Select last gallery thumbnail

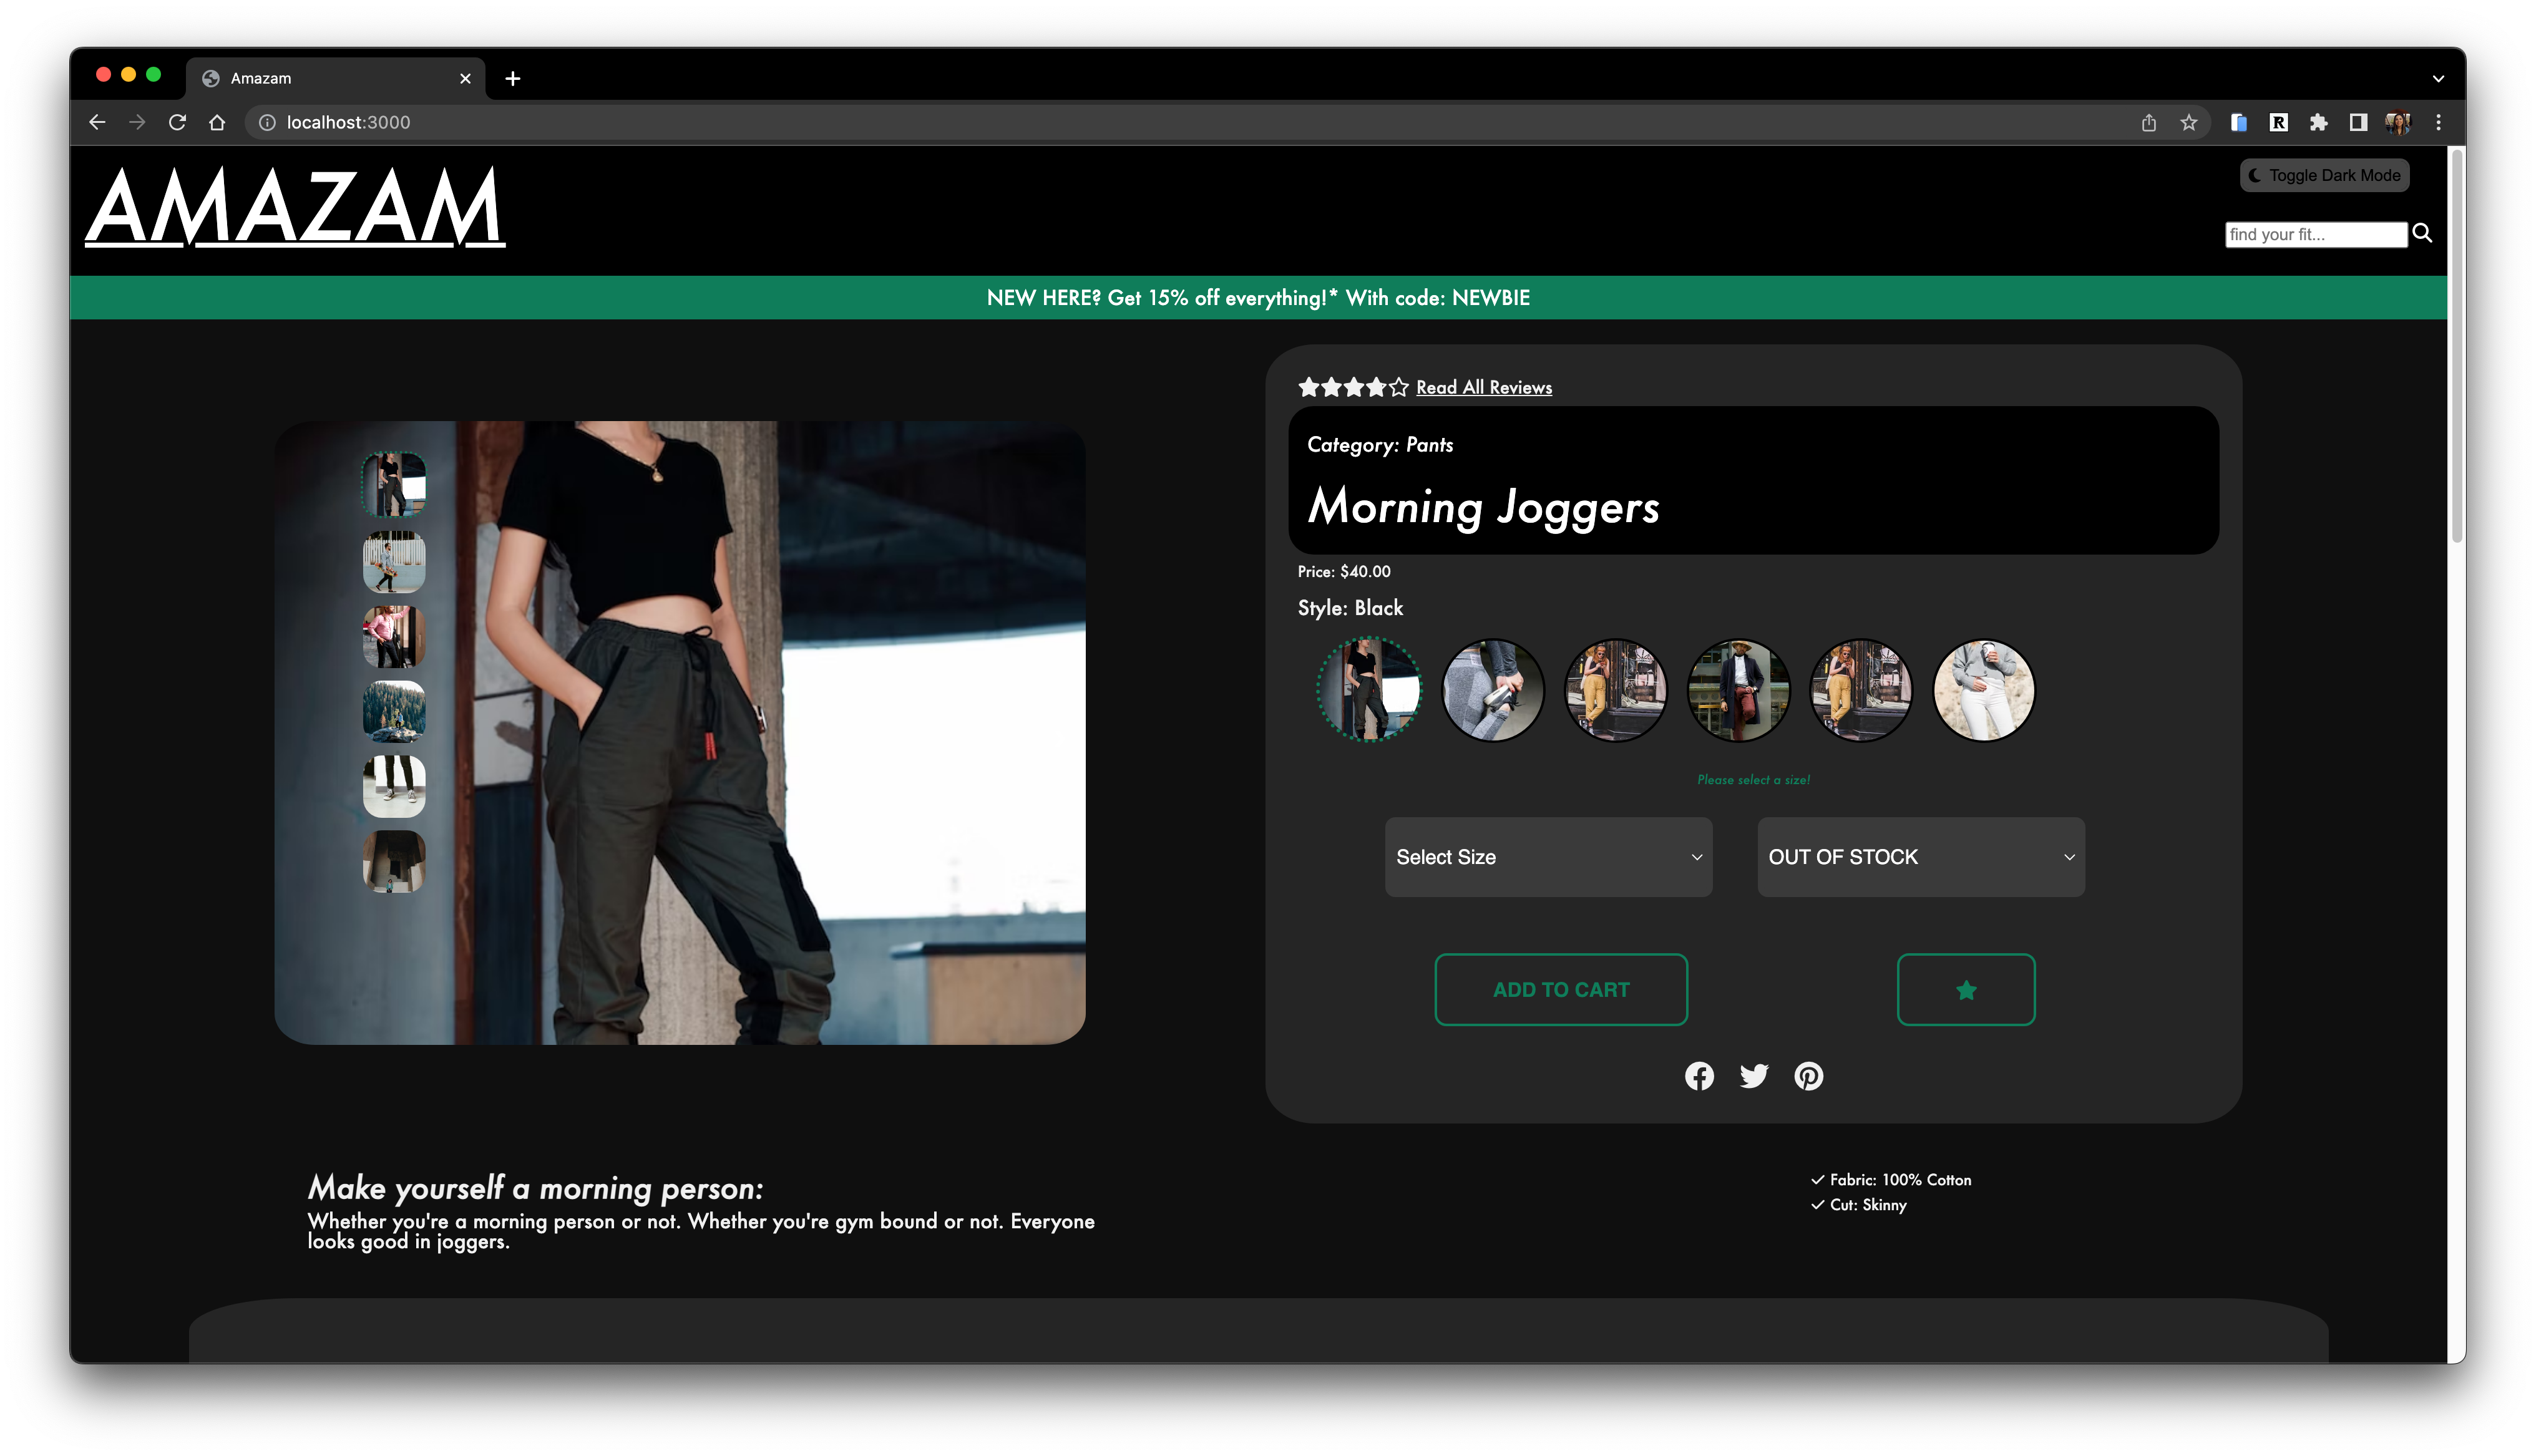coord(394,861)
